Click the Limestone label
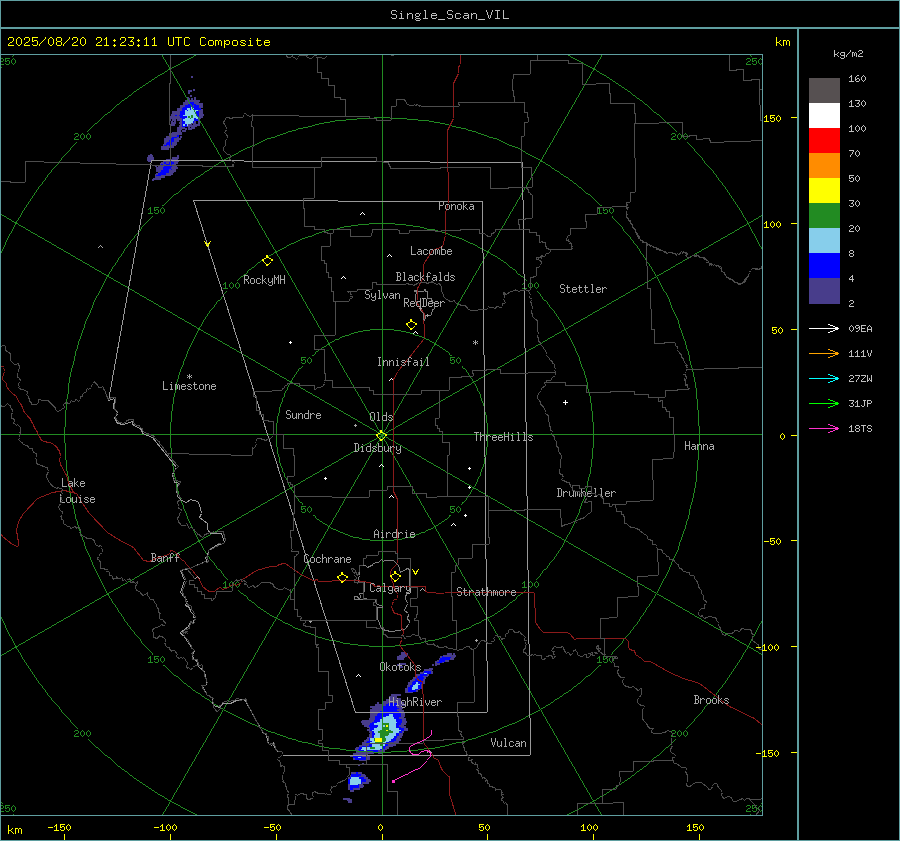Image resolution: width=900 pixels, height=841 pixels. 189,386
